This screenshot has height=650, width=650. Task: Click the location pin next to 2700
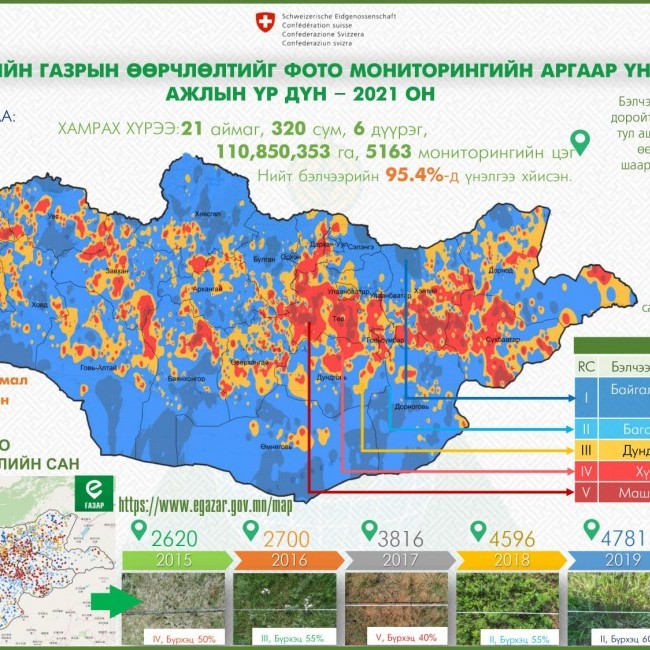250,530
